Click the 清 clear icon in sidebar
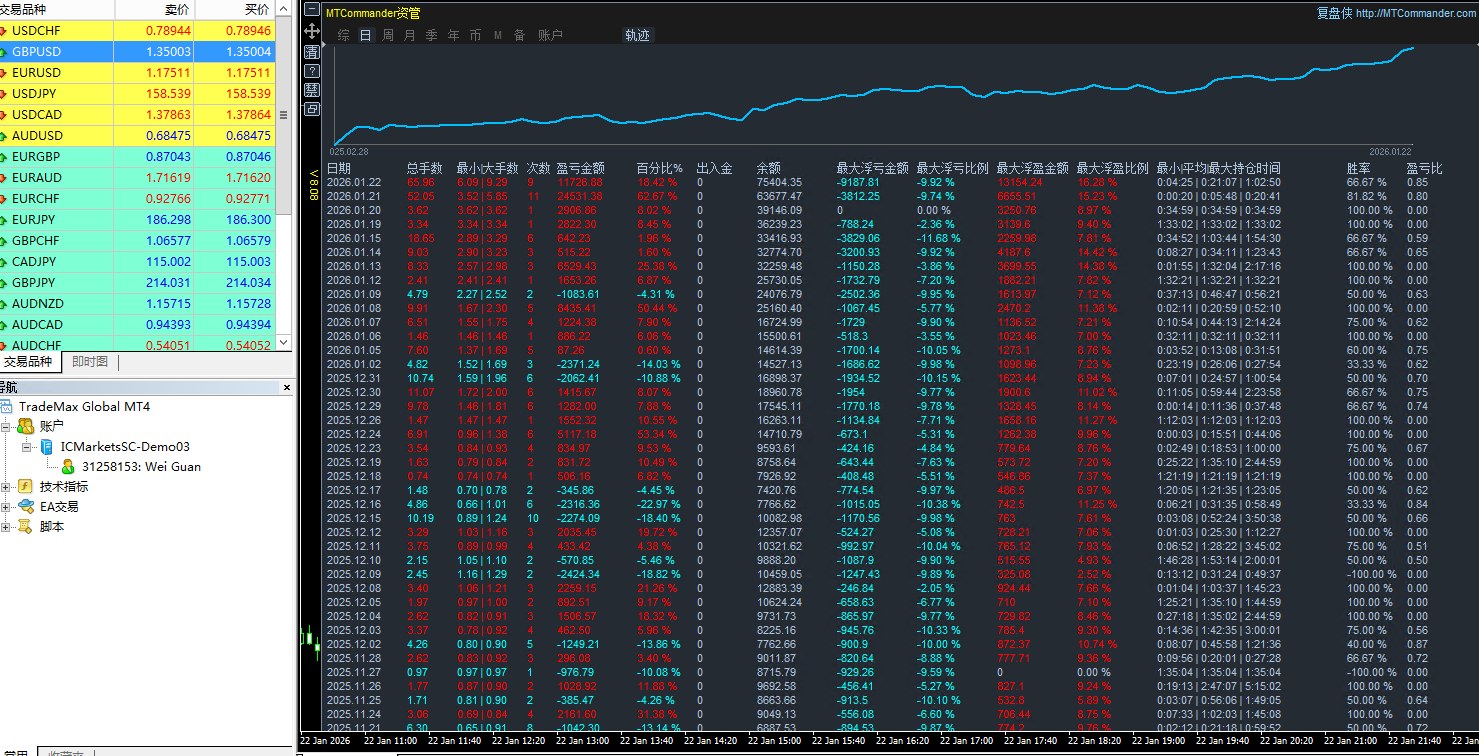This screenshot has height=756, width=1479. click(312, 51)
